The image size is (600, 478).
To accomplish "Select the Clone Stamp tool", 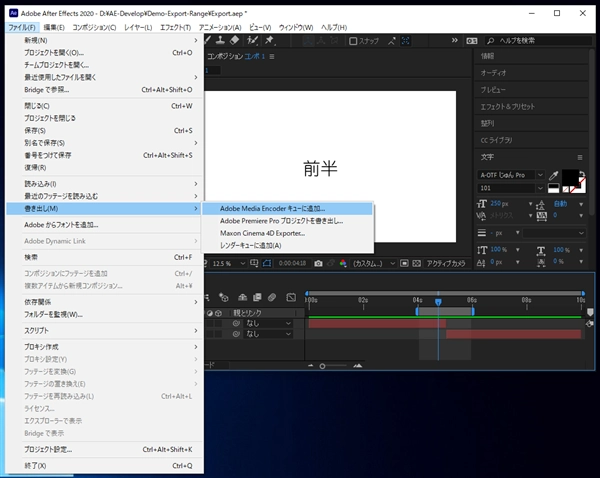I will point(220,40).
